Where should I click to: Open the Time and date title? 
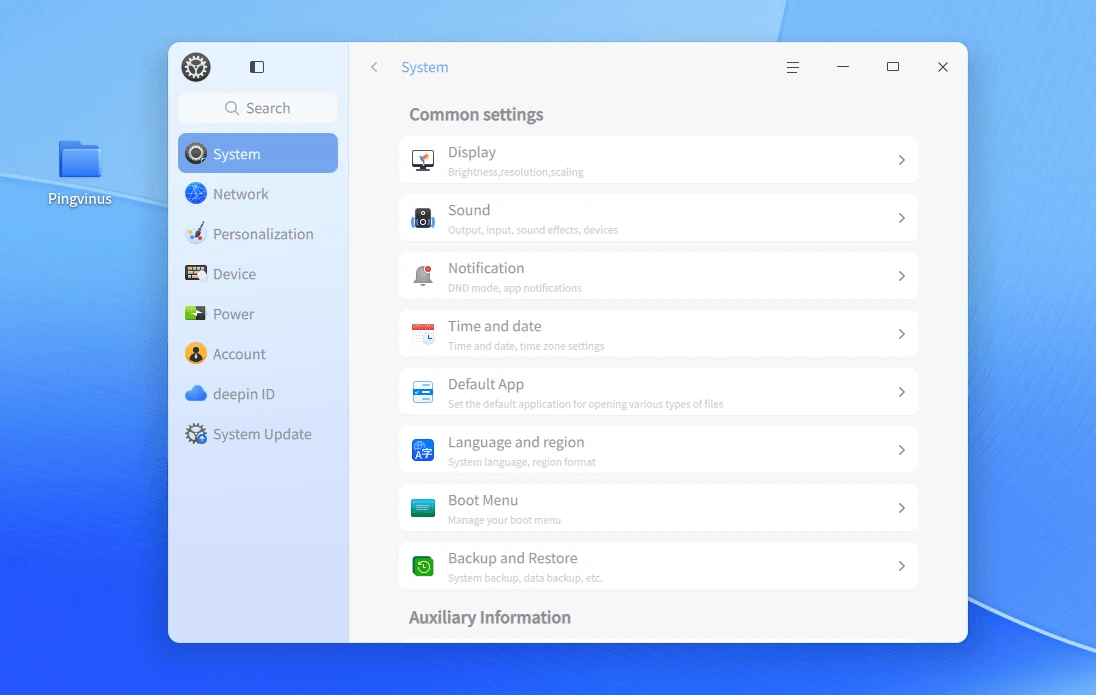point(494,326)
